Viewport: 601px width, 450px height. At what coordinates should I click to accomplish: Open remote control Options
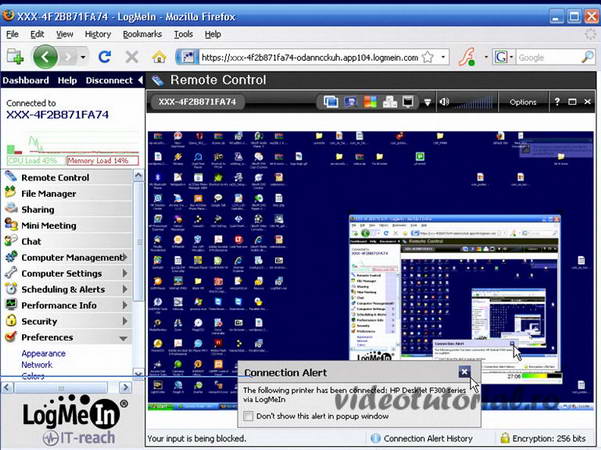[x=523, y=102]
